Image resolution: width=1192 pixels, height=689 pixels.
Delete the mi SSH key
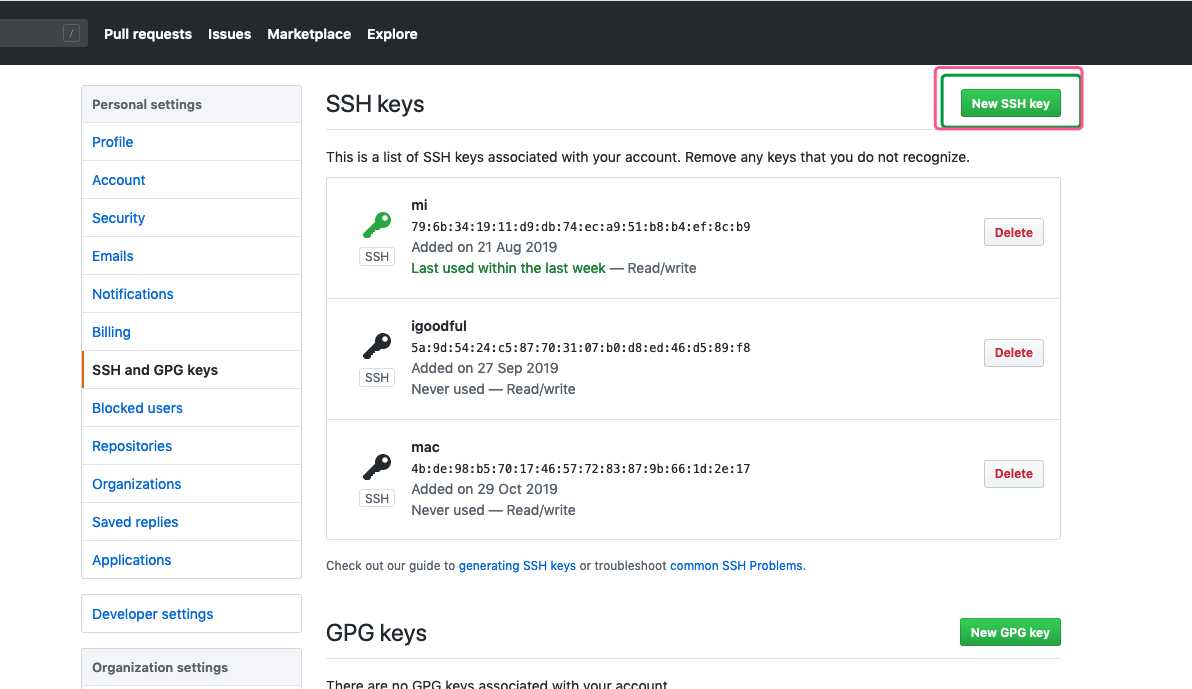1013,233
